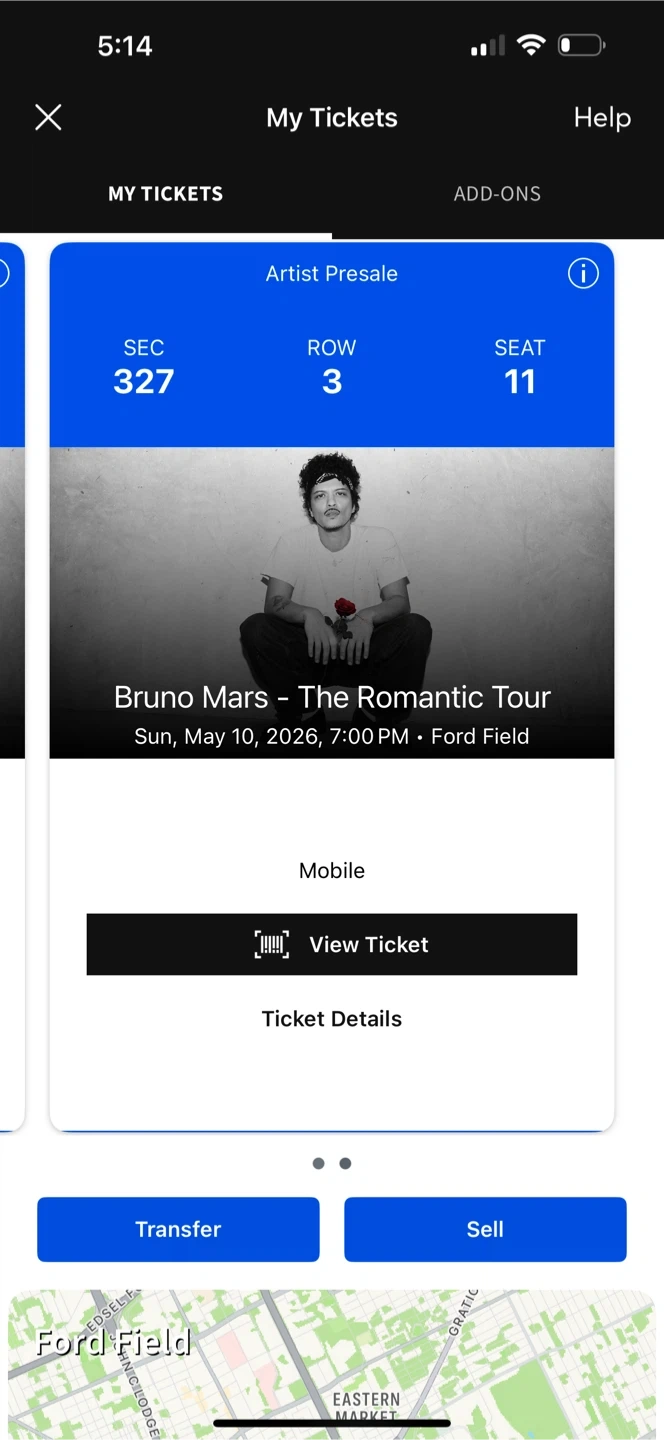Screen dimensions: 664x1440
Task: Select the MY TICKETS tab
Action: [x=166, y=194]
